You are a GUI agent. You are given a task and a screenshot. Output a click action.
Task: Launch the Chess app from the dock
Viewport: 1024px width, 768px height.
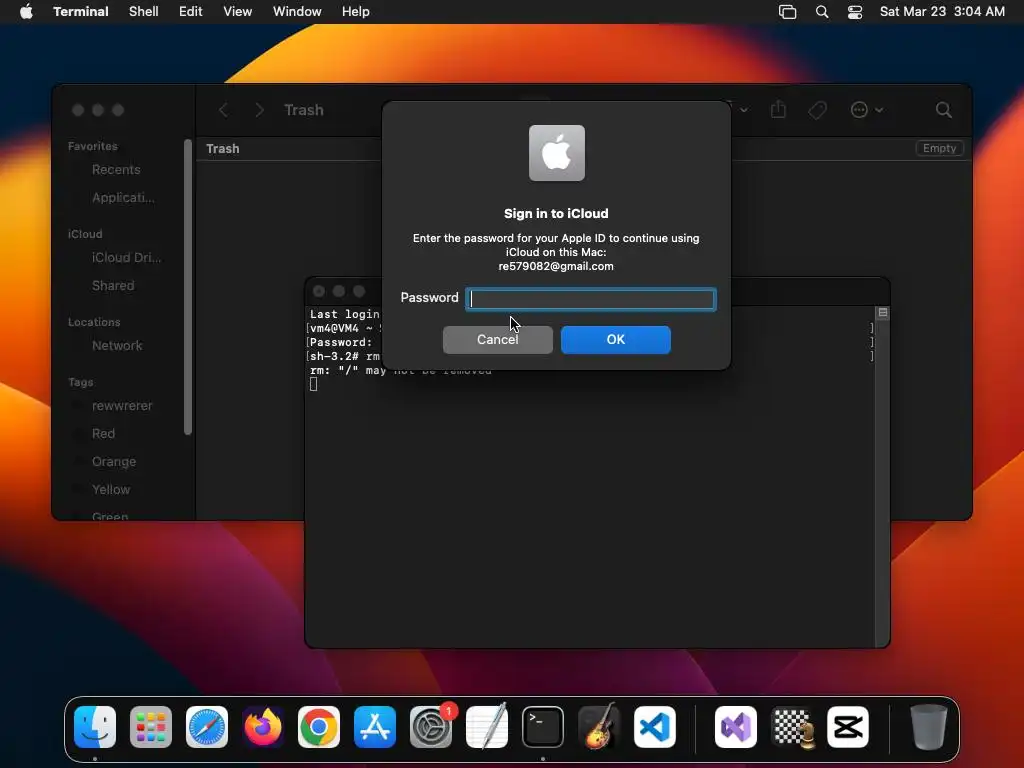(x=792, y=727)
